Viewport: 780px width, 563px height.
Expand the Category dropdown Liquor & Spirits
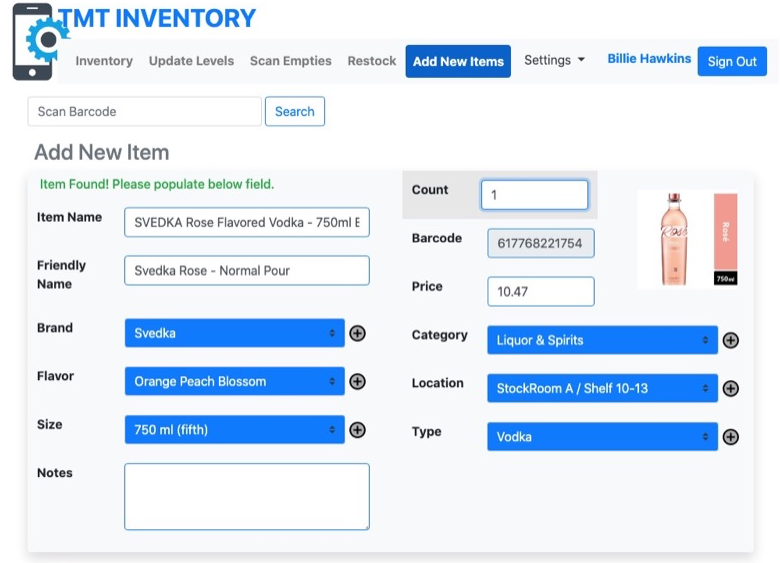click(x=602, y=340)
